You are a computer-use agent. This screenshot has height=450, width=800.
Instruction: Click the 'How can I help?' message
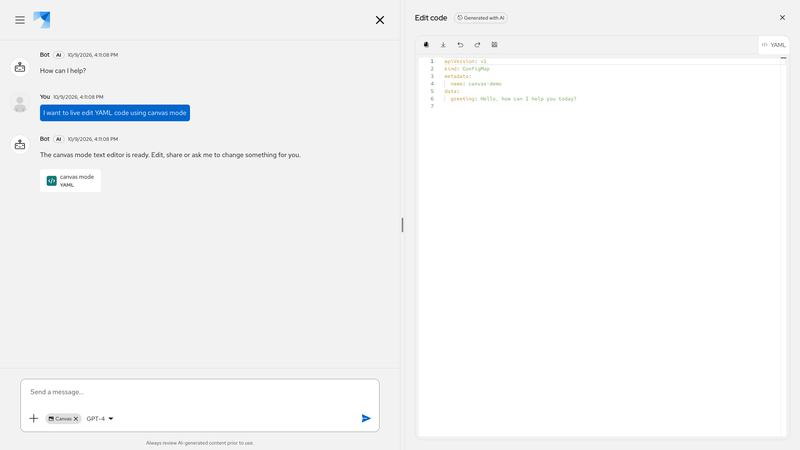click(x=63, y=70)
